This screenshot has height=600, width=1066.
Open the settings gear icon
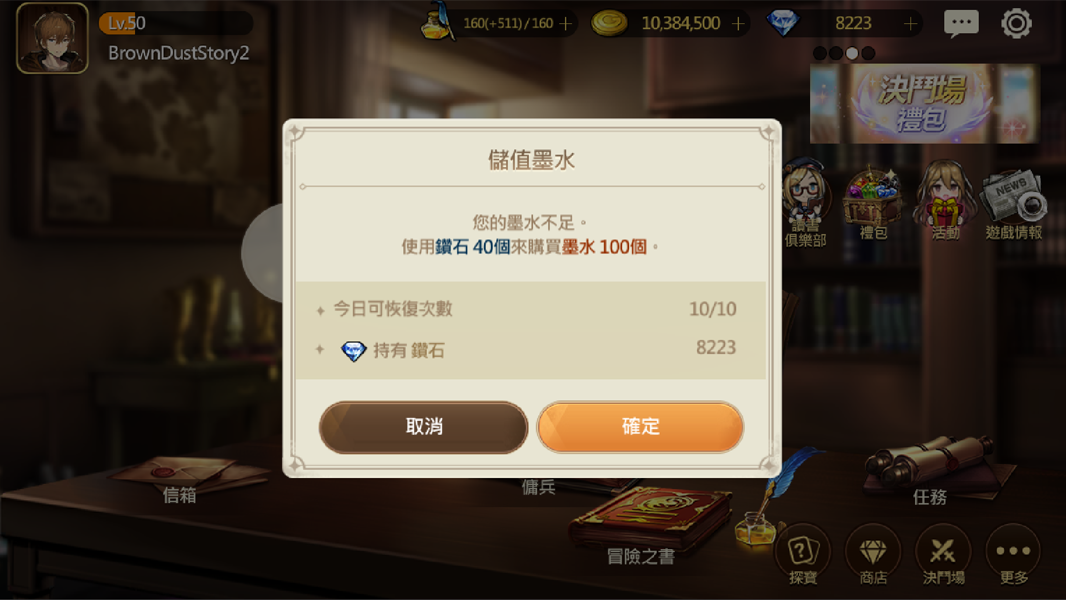[x=1016, y=23]
